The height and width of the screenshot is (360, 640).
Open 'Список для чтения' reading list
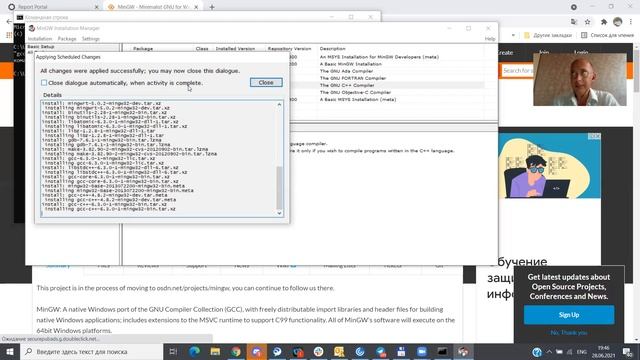(x=607, y=35)
